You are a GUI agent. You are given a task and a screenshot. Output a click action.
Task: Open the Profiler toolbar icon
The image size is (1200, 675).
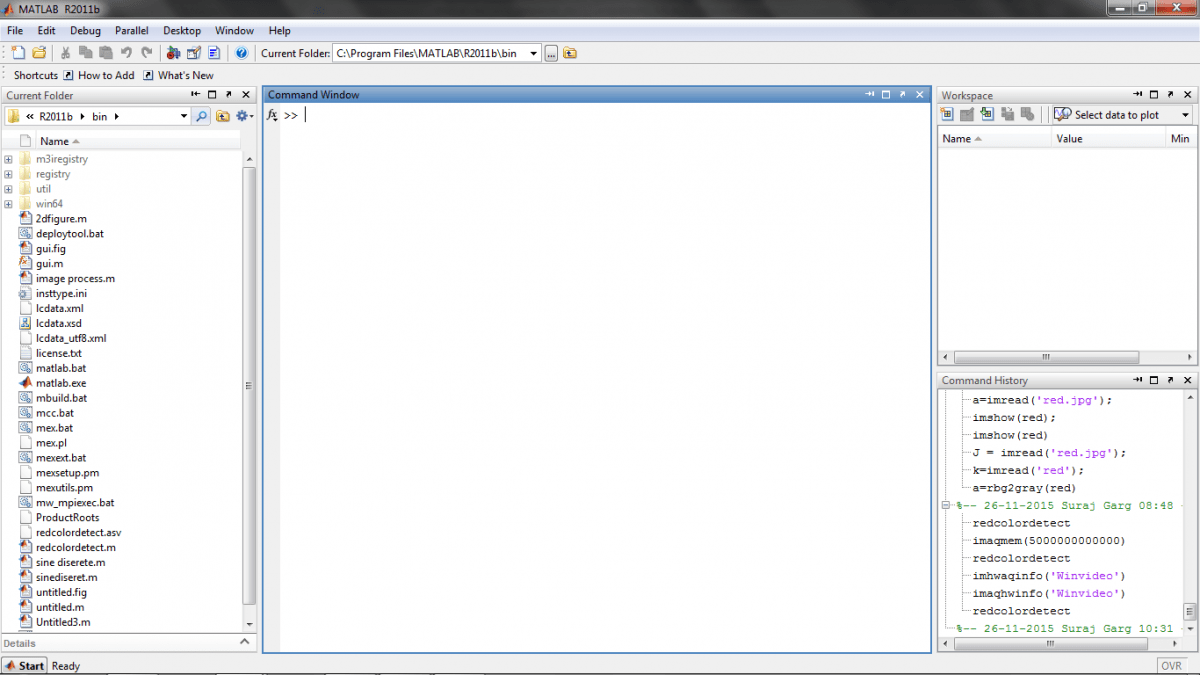pos(214,53)
